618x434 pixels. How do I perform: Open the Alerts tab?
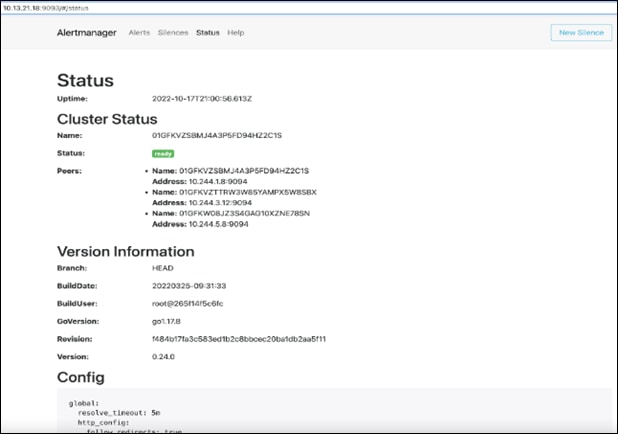[139, 33]
